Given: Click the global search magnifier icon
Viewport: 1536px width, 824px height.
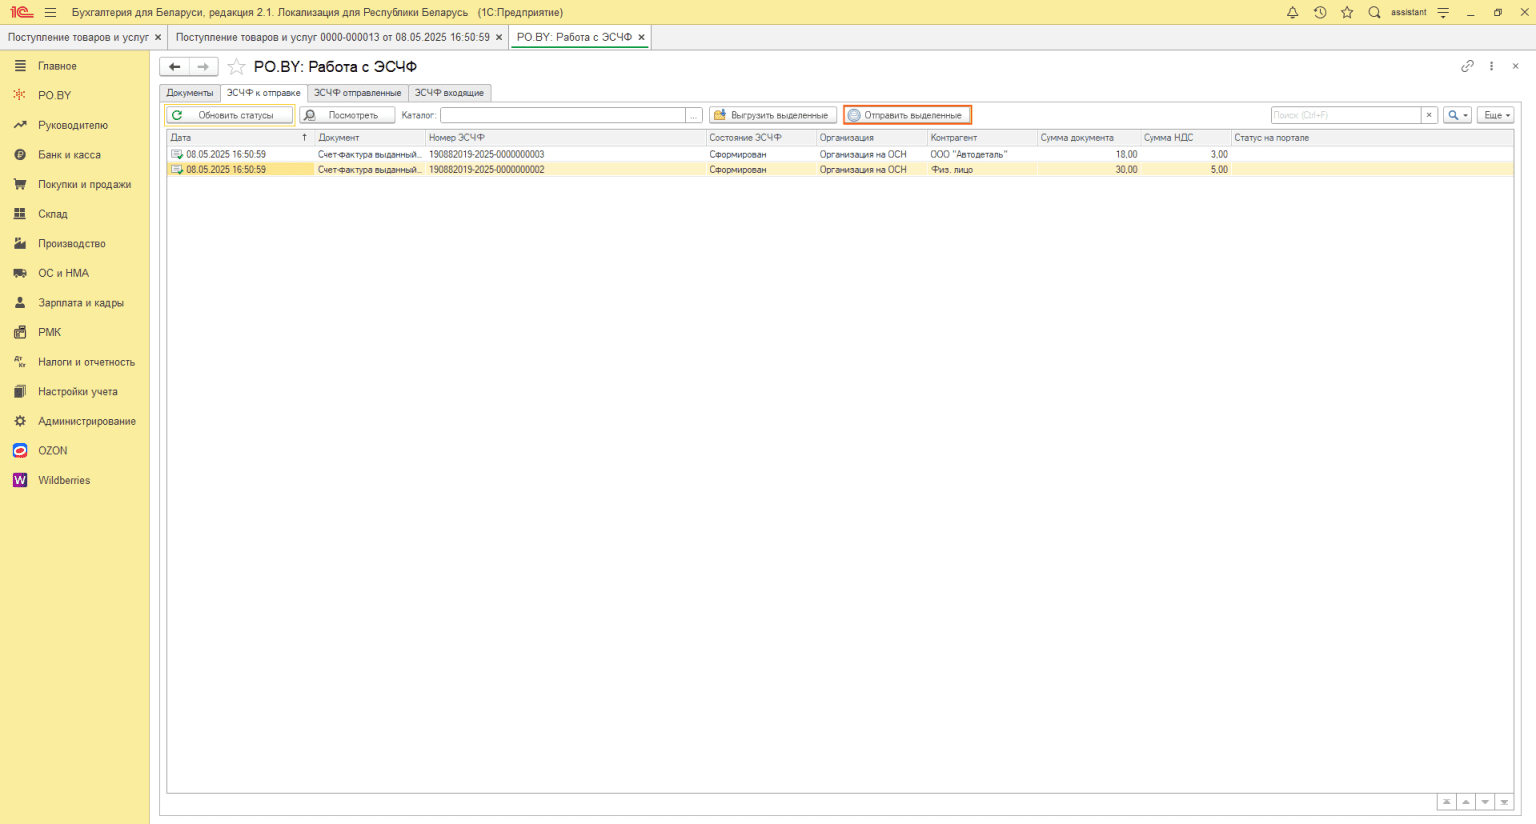Looking at the screenshot, I should coord(1374,12).
